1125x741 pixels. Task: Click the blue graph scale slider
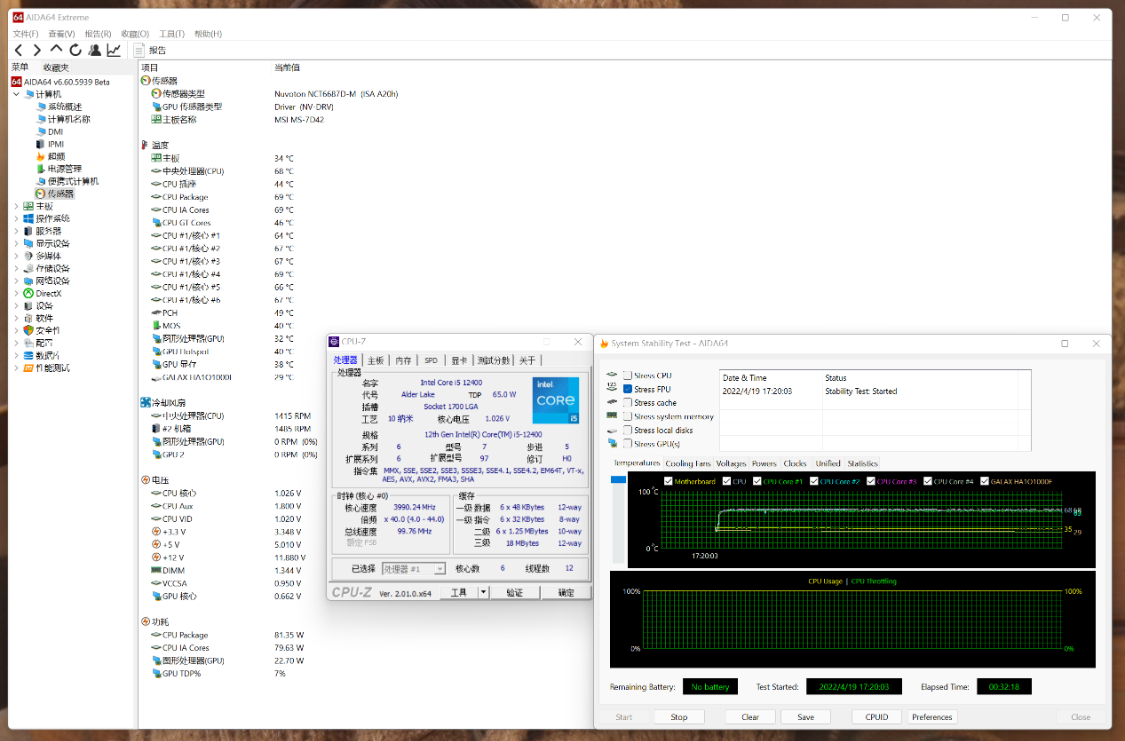click(618, 480)
